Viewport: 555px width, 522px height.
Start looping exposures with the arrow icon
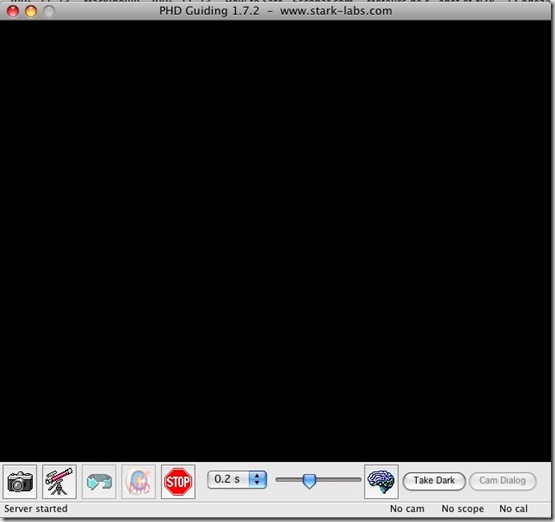coord(99,481)
